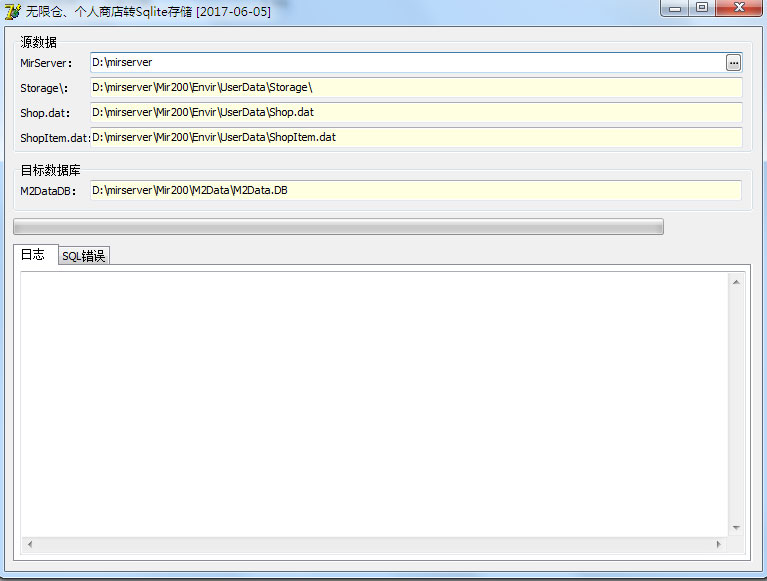Click the conversion progress bar
767x581 pixels.
coord(338,227)
